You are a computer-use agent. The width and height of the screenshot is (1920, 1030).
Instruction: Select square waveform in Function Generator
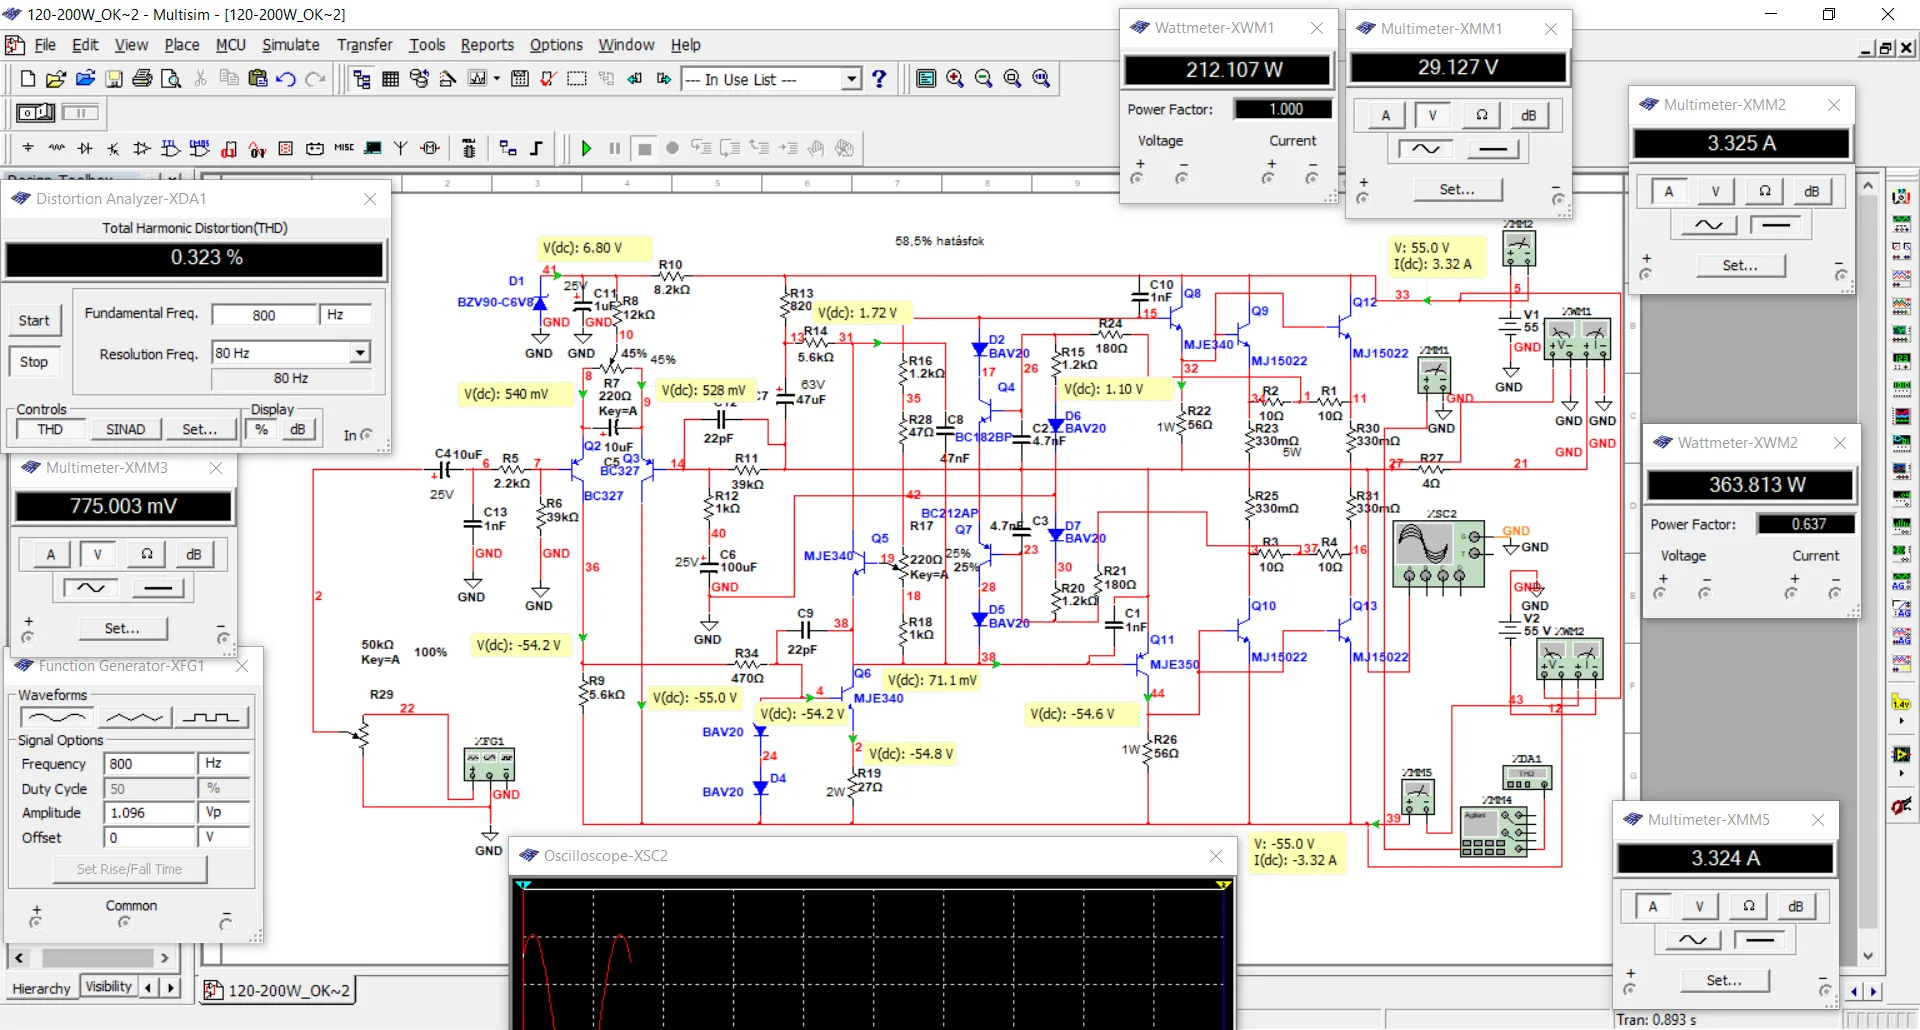[x=211, y=717]
